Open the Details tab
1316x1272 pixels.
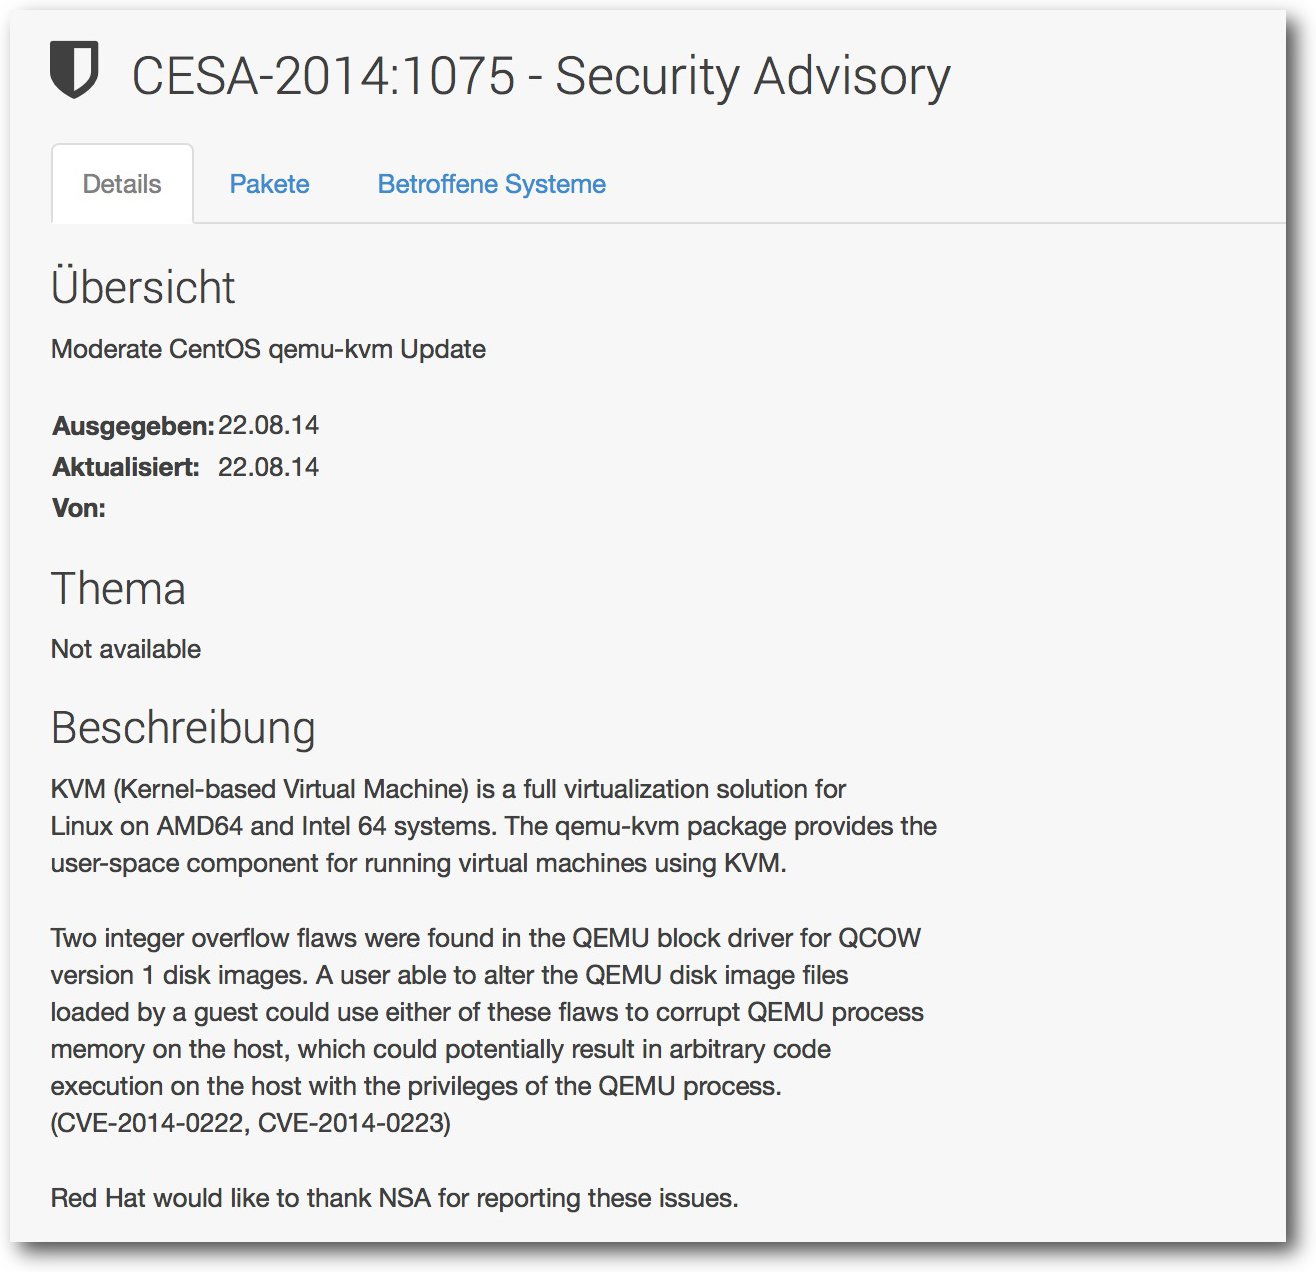122,184
